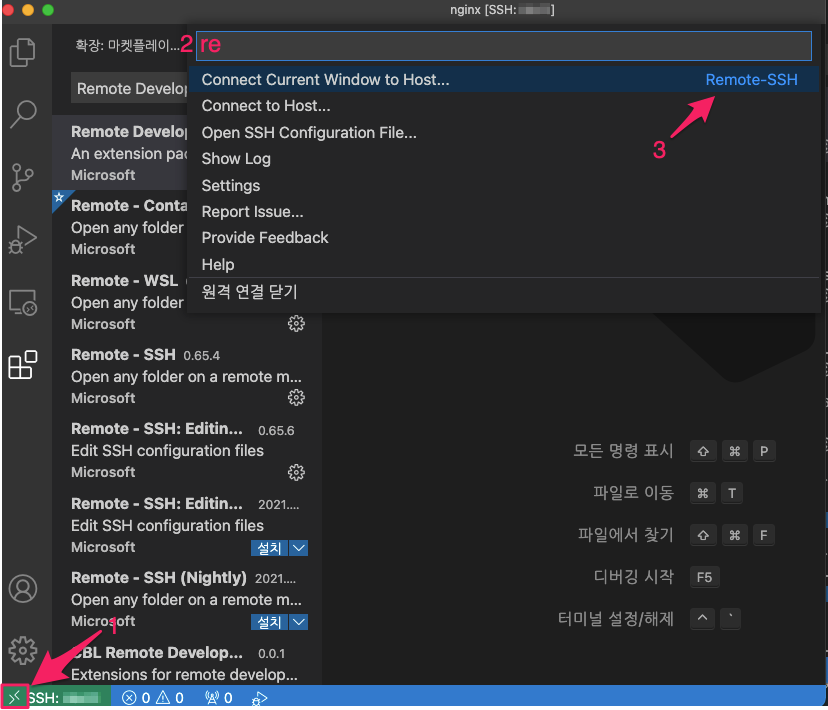Image resolution: width=828 pixels, height=710 pixels.
Task: Open the Remote - SSH 0.65.4 extension entry
Action: point(187,376)
